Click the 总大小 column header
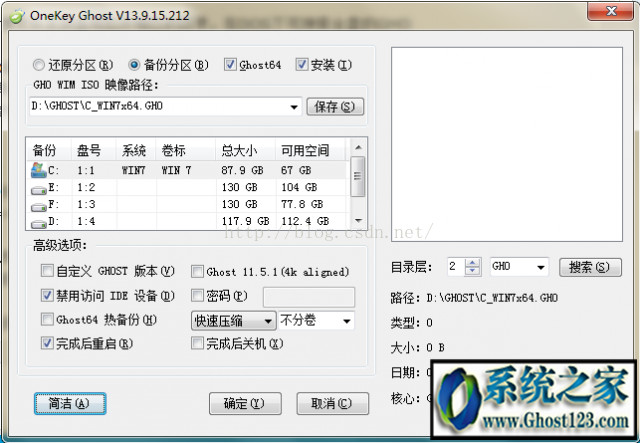 (245, 150)
